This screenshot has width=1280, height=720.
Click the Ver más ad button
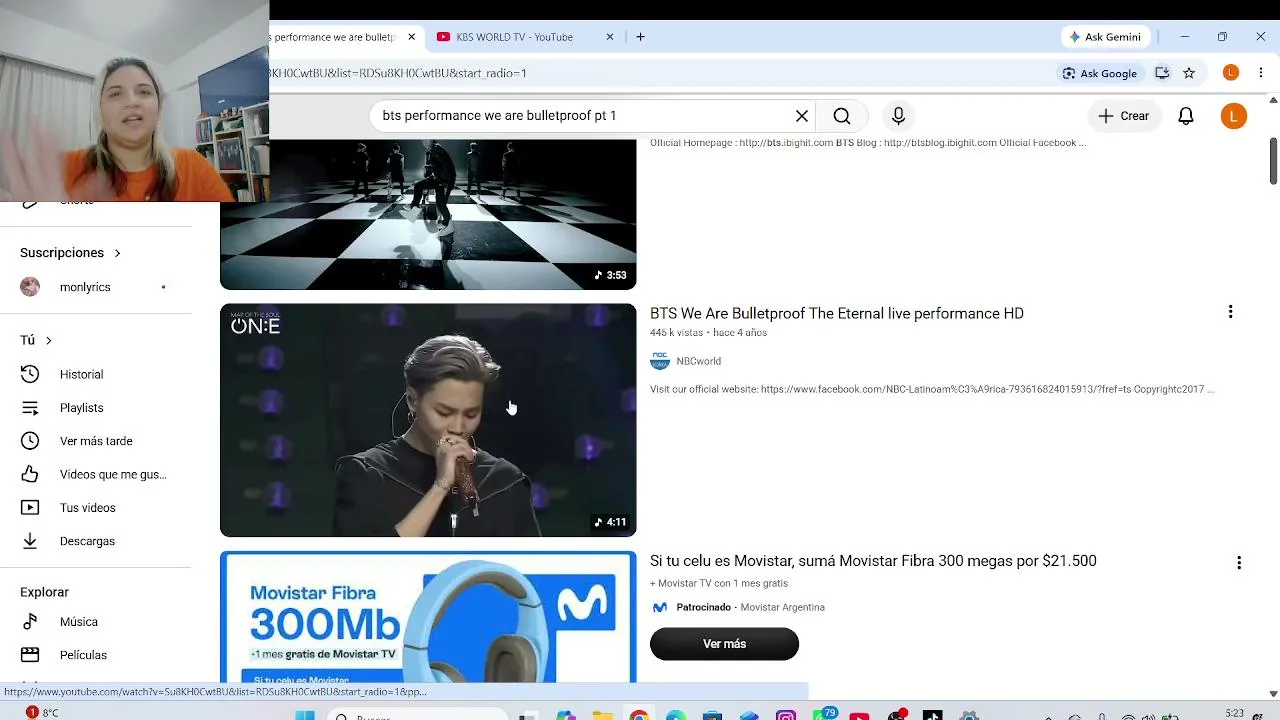coord(724,644)
